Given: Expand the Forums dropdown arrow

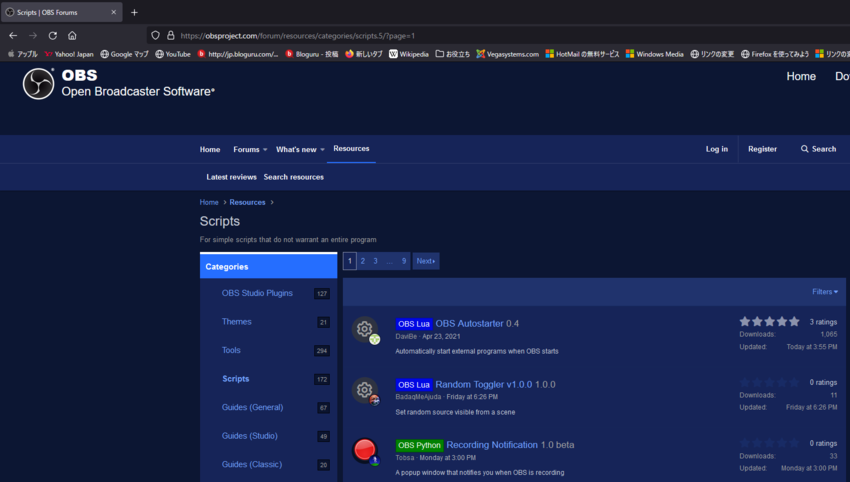Looking at the screenshot, I should [265, 150].
